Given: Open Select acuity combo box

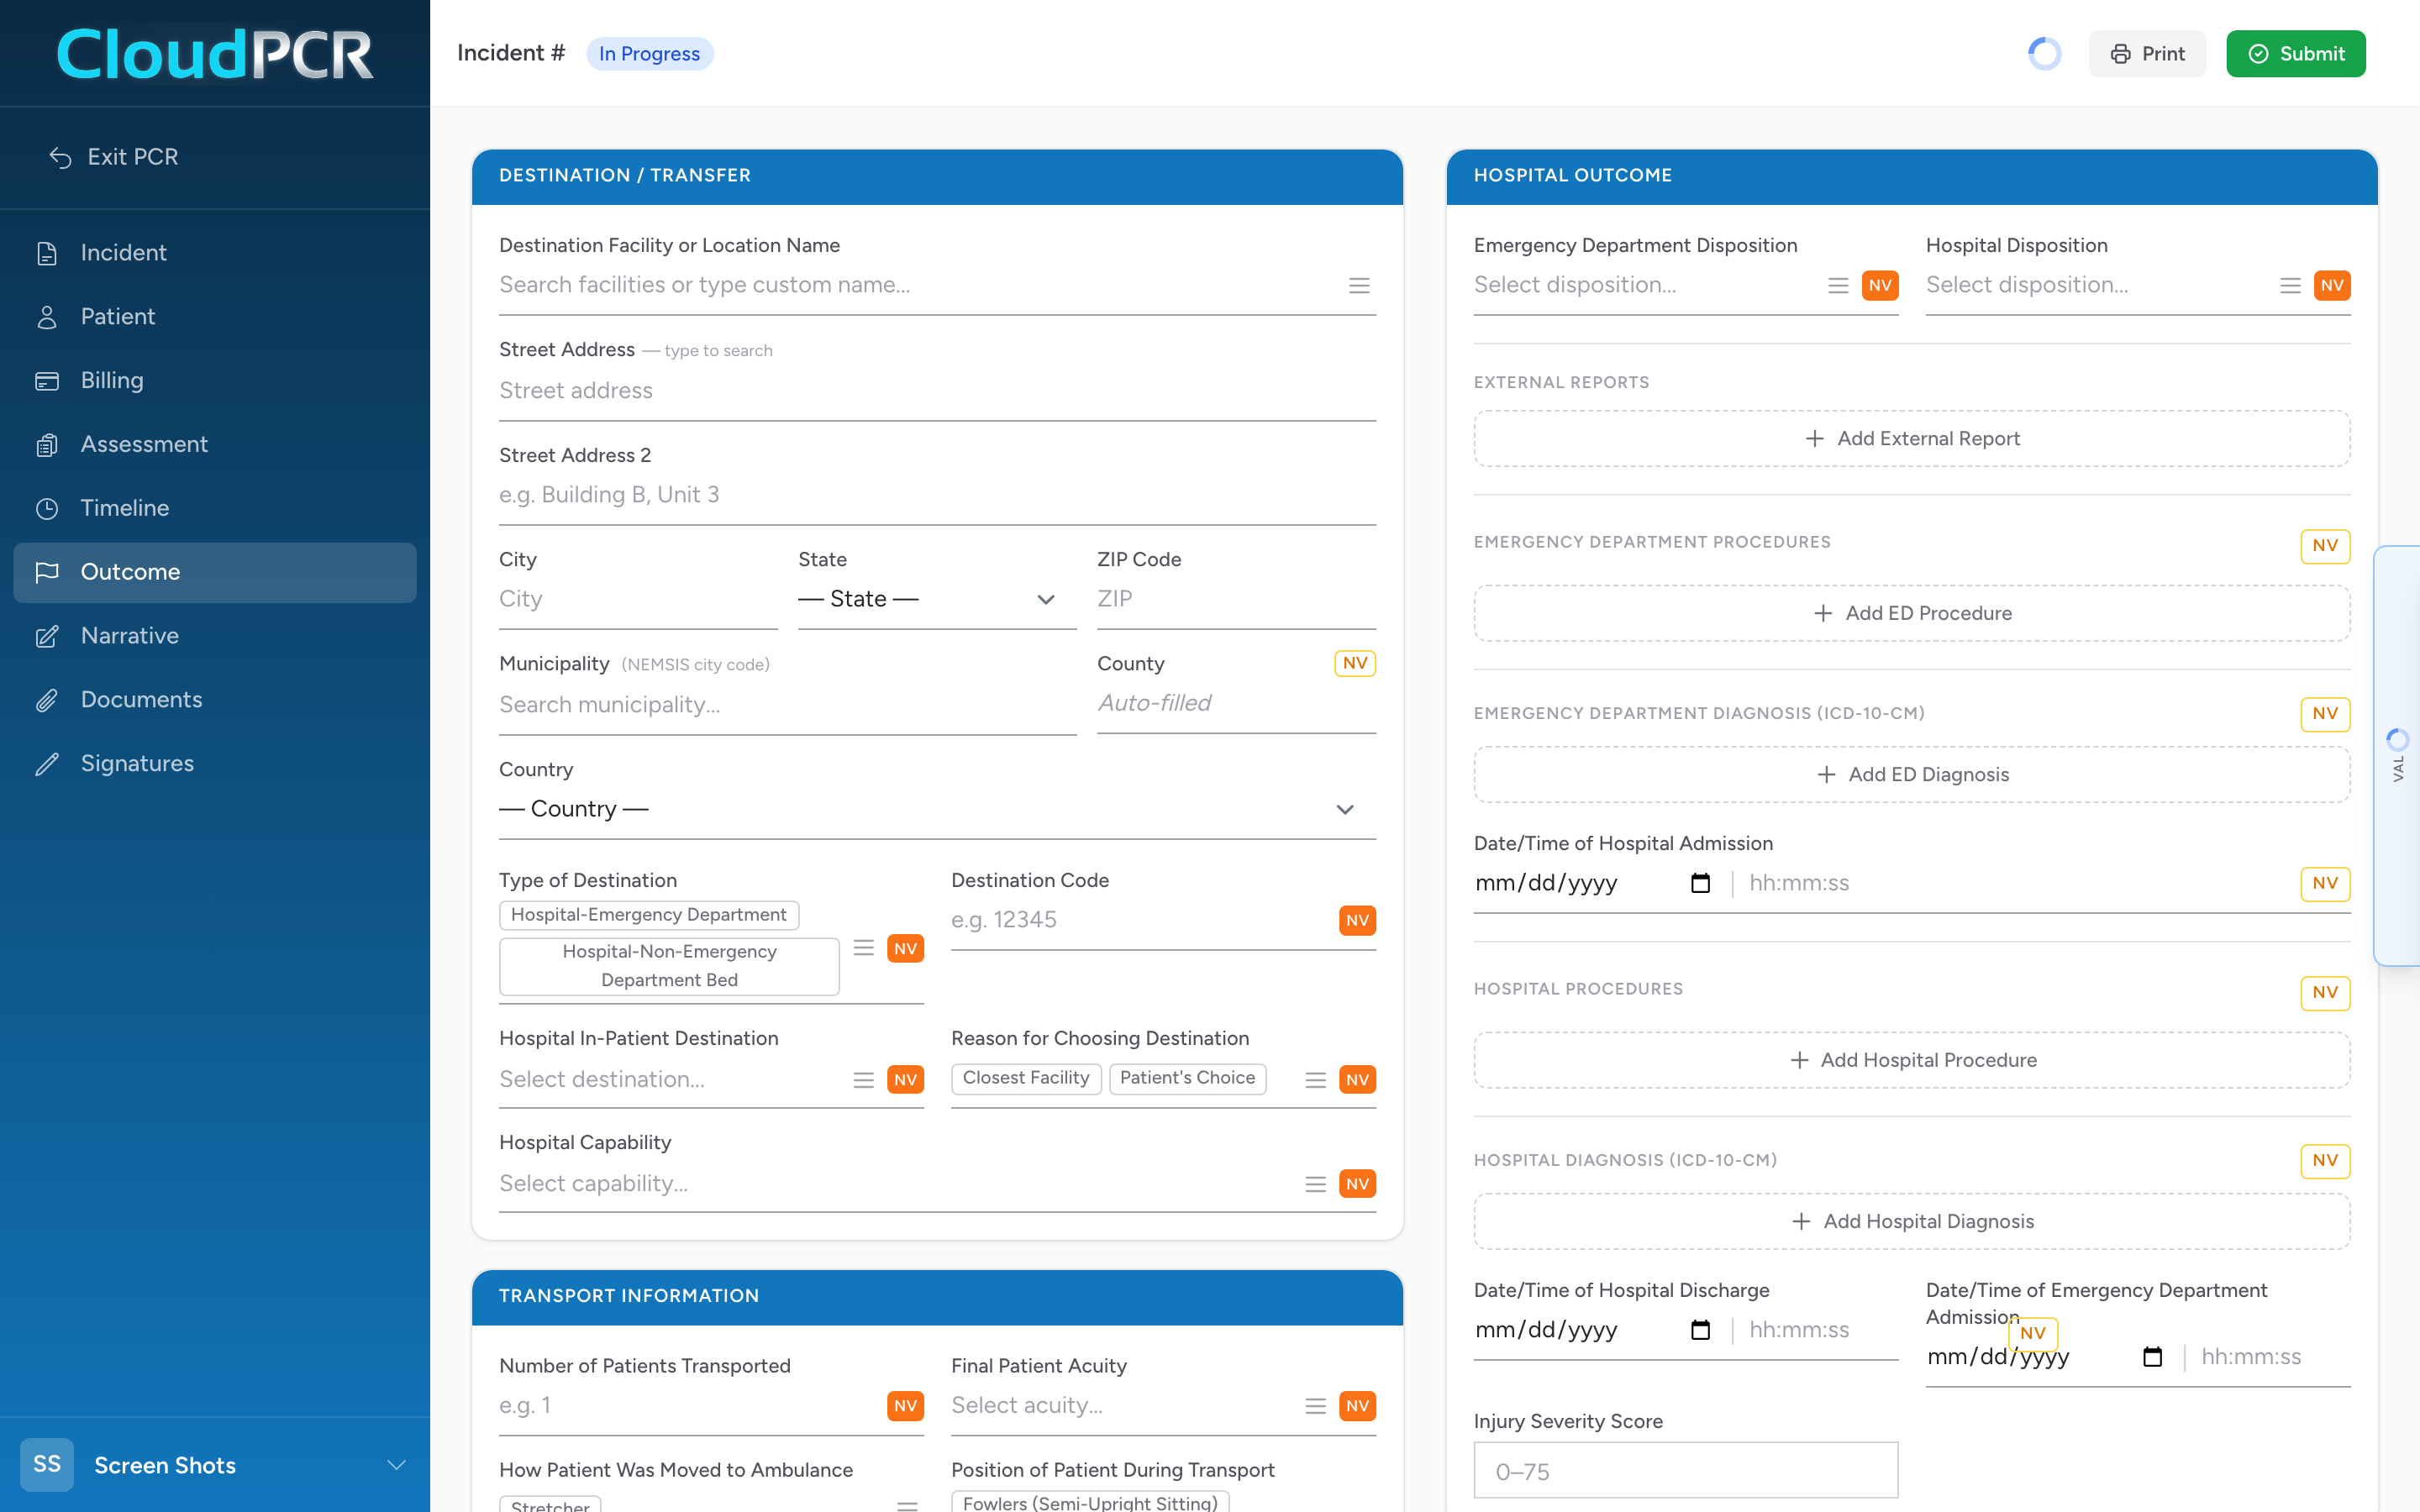Looking at the screenshot, I should tap(1122, 1406).
